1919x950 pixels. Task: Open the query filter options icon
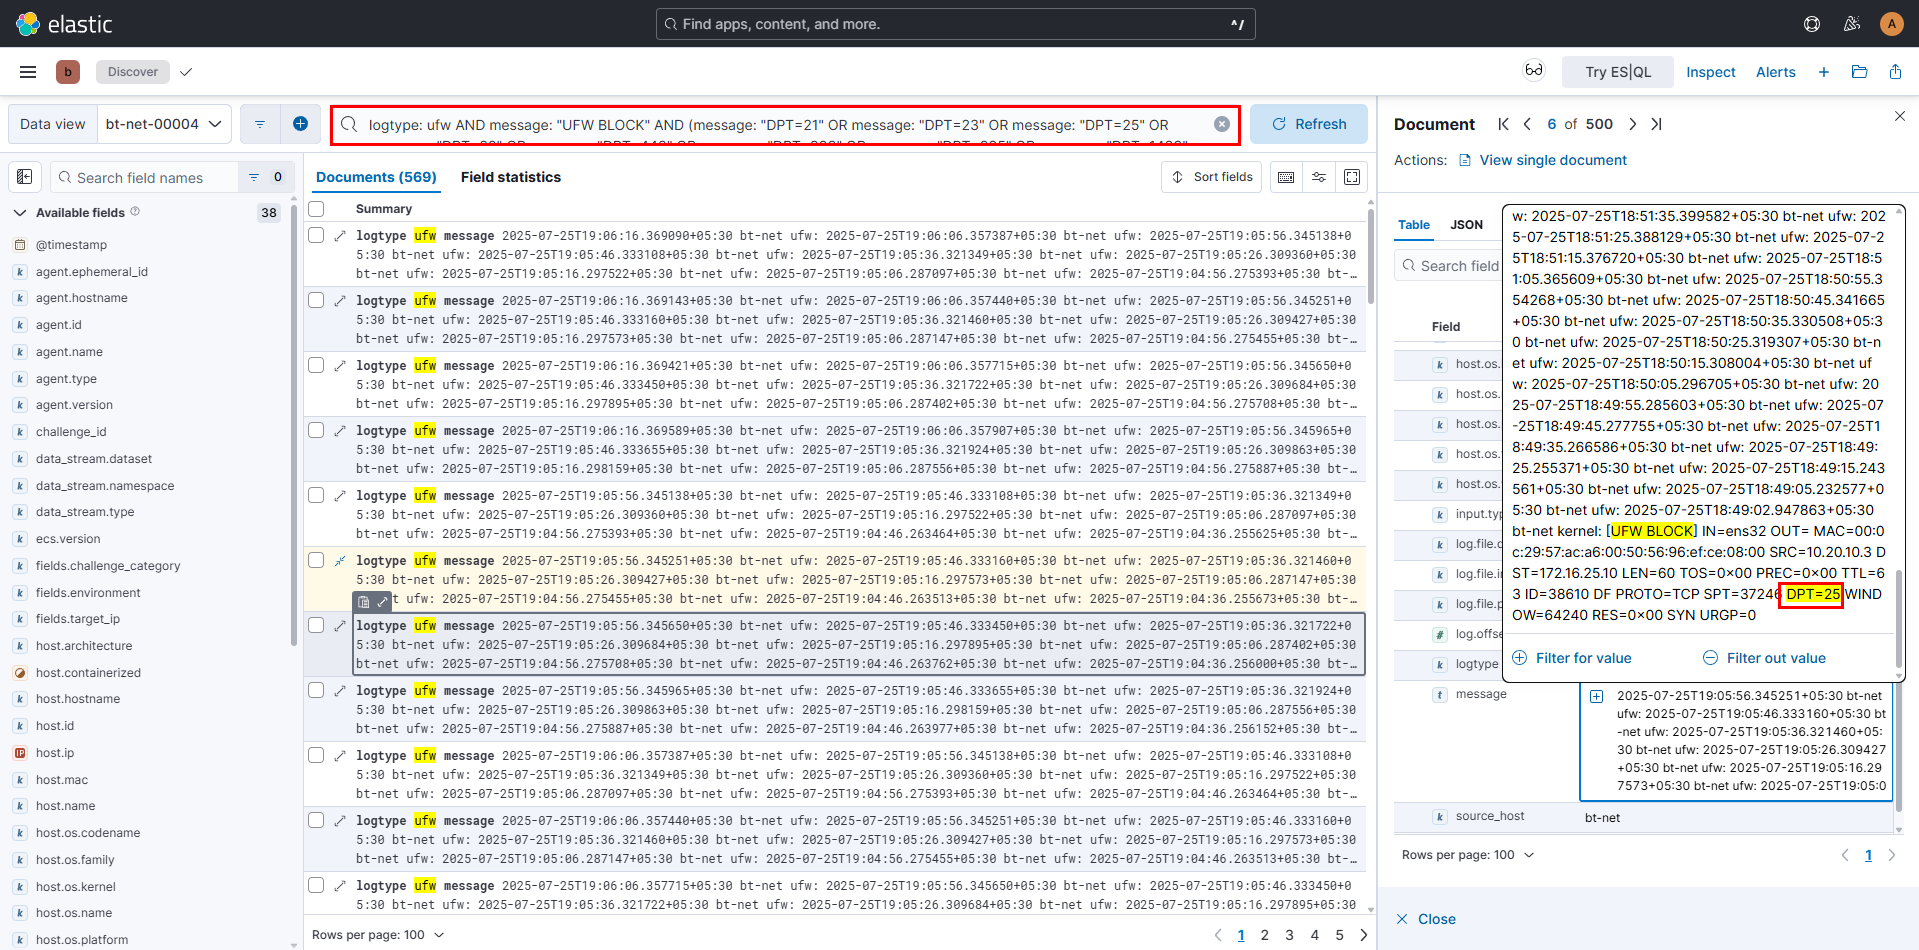[260, 124]
